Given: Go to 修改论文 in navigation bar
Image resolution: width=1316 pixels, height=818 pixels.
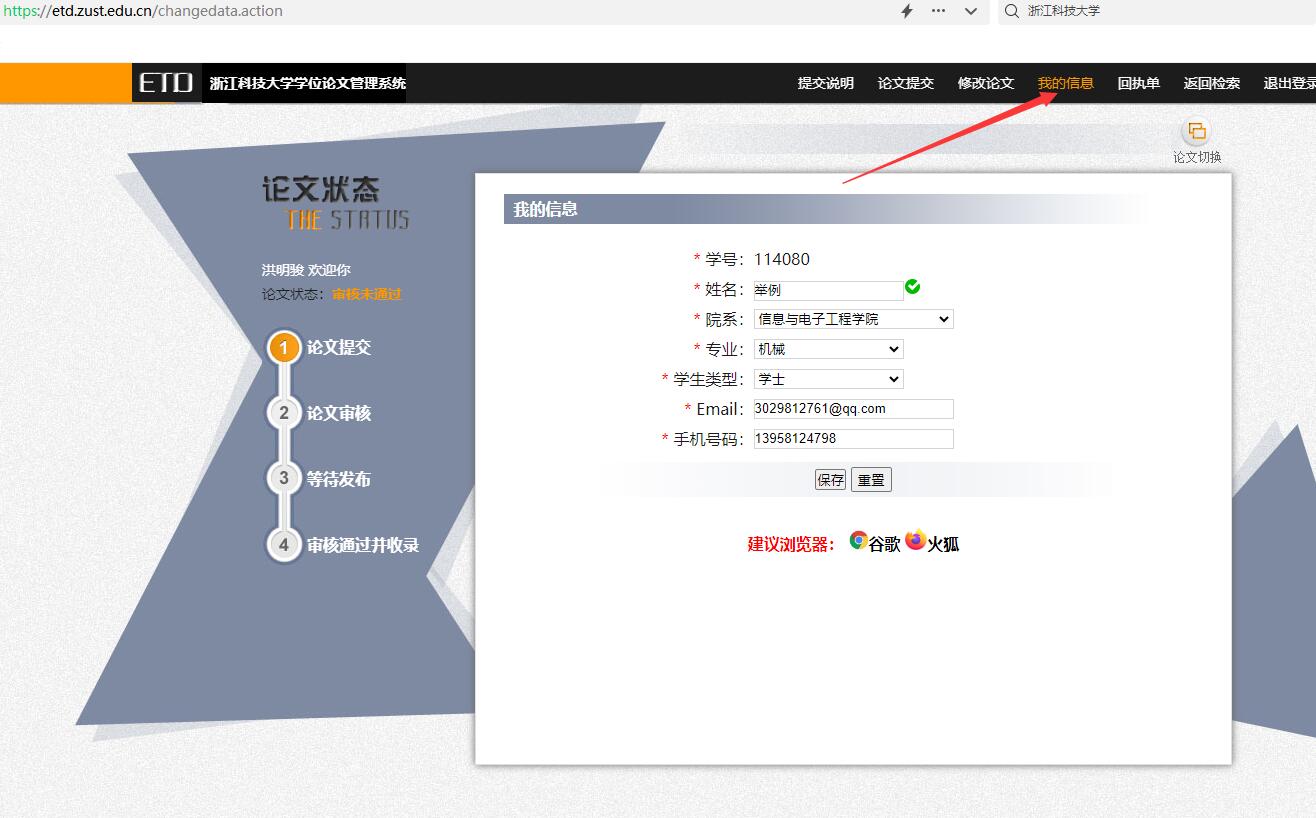Looking at the screenshot, I should click(x=985, y=83).
